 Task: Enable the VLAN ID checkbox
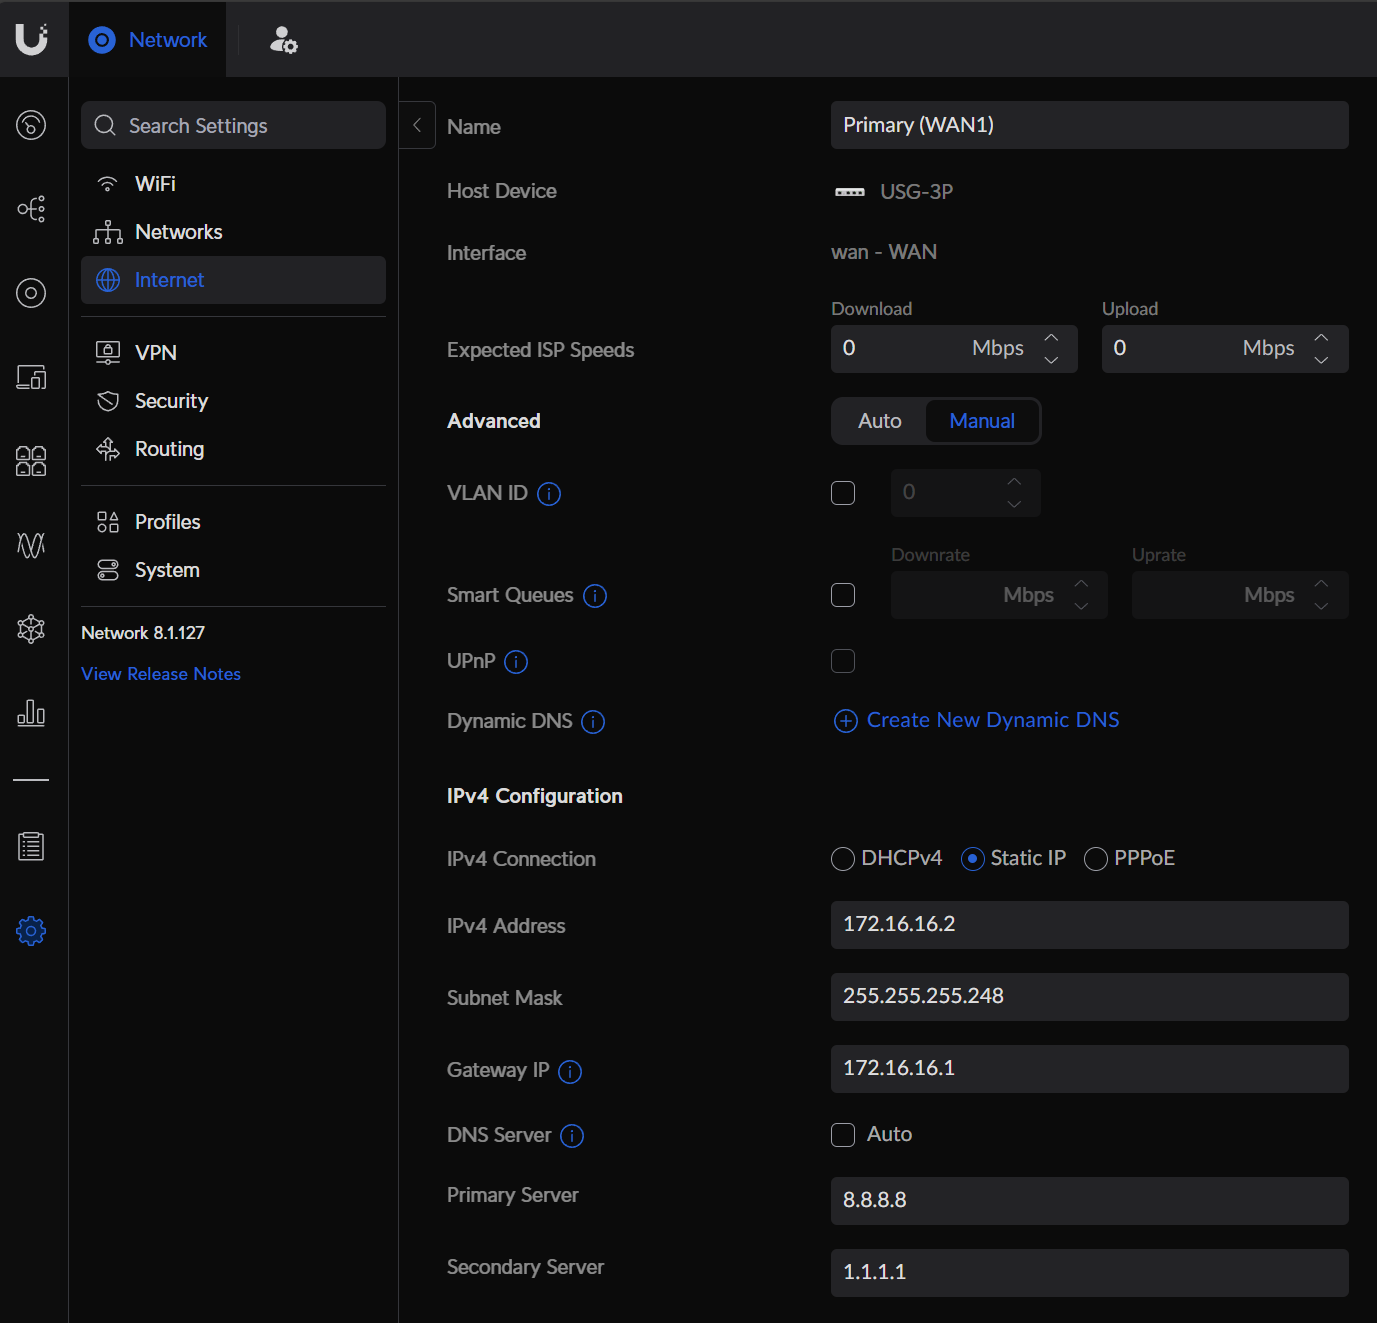tap(843, 493)
